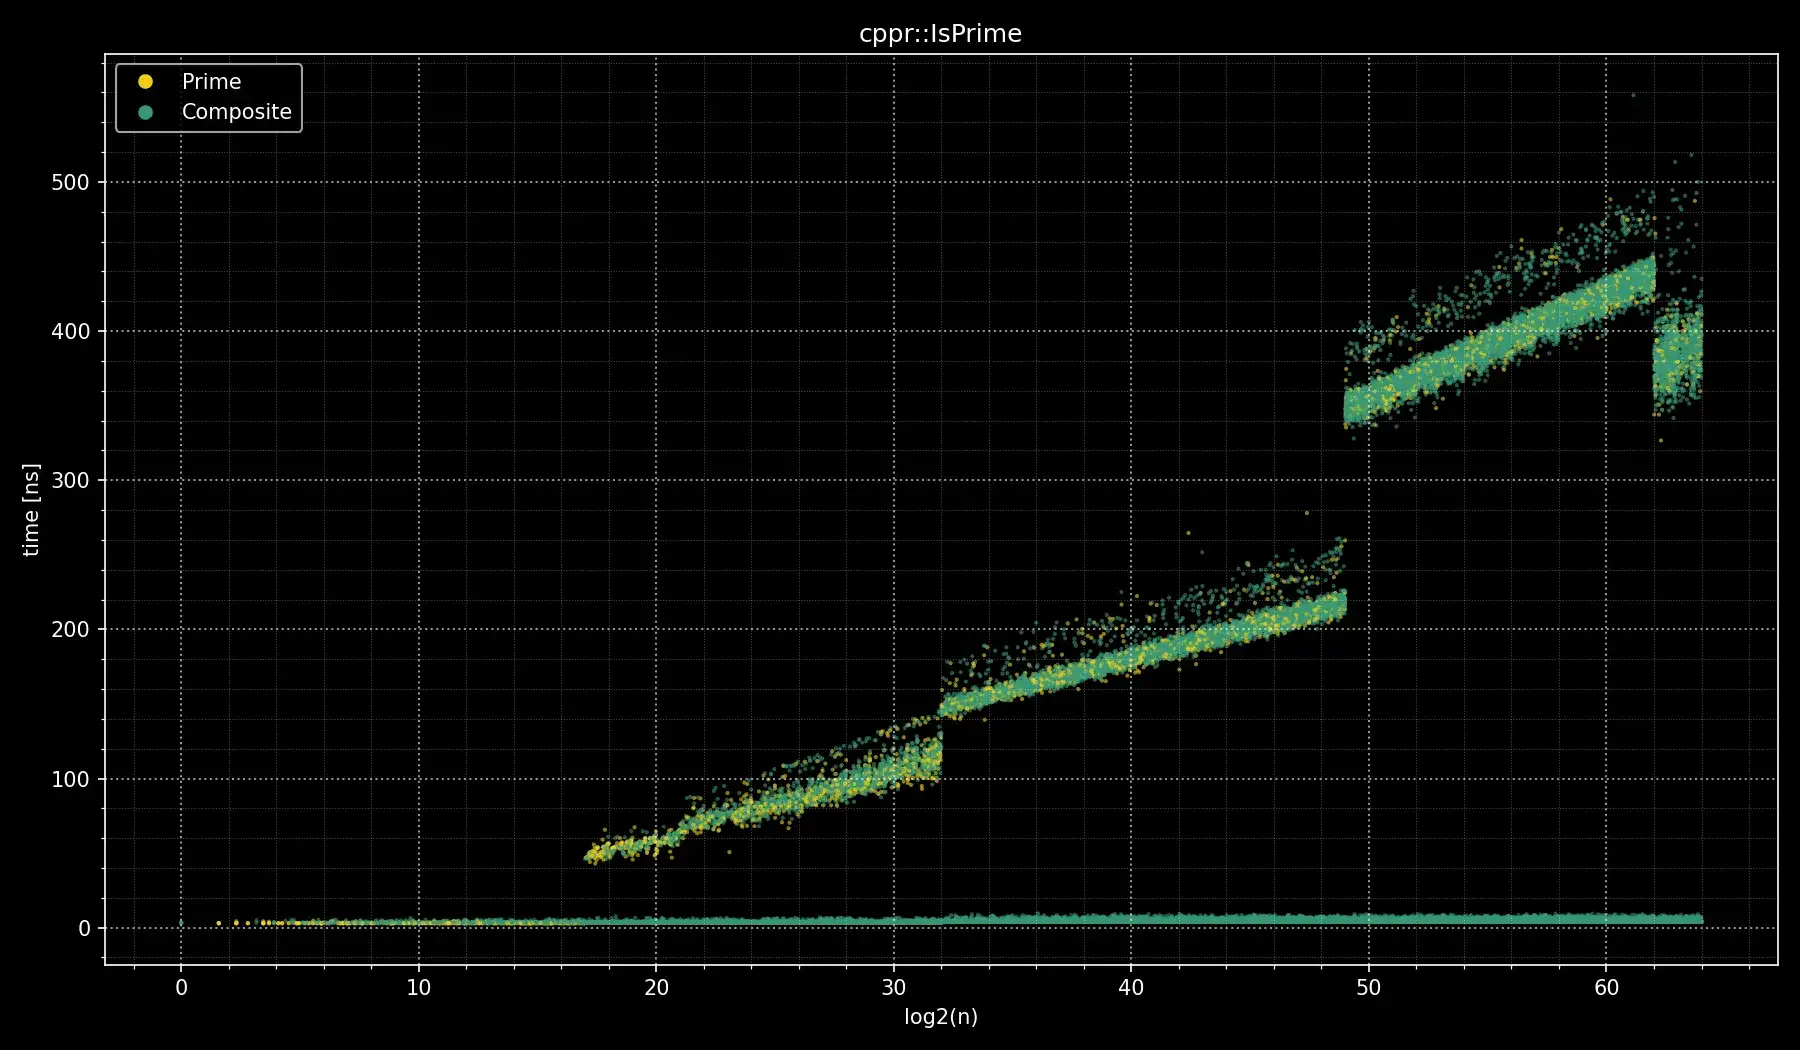This screenshot has width=1800, height=1050.
Task: Click the x-axis tick label 60
Action: click(x=1606, y=988)
